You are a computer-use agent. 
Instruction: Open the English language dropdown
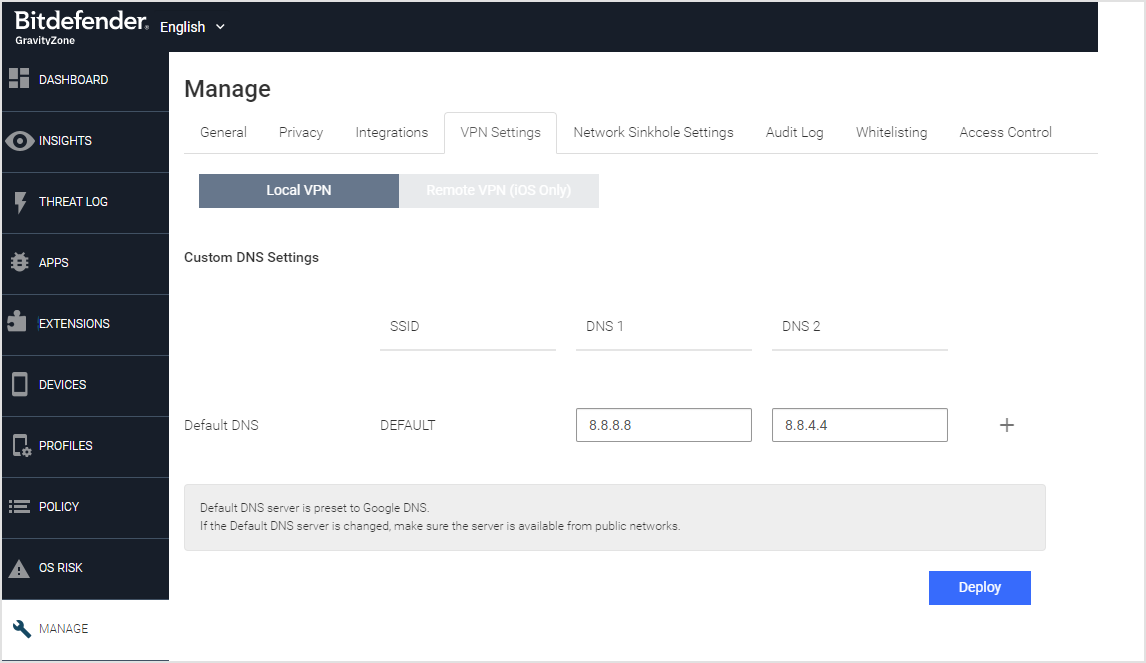192,27
